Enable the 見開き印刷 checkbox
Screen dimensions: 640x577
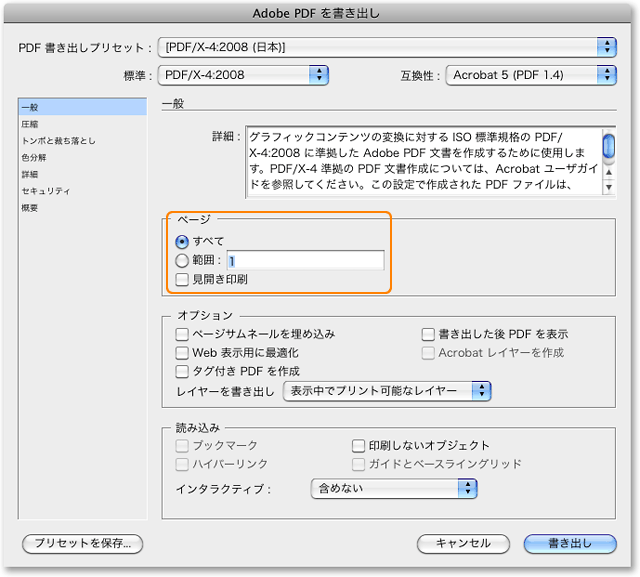click(x=182, y=279)
